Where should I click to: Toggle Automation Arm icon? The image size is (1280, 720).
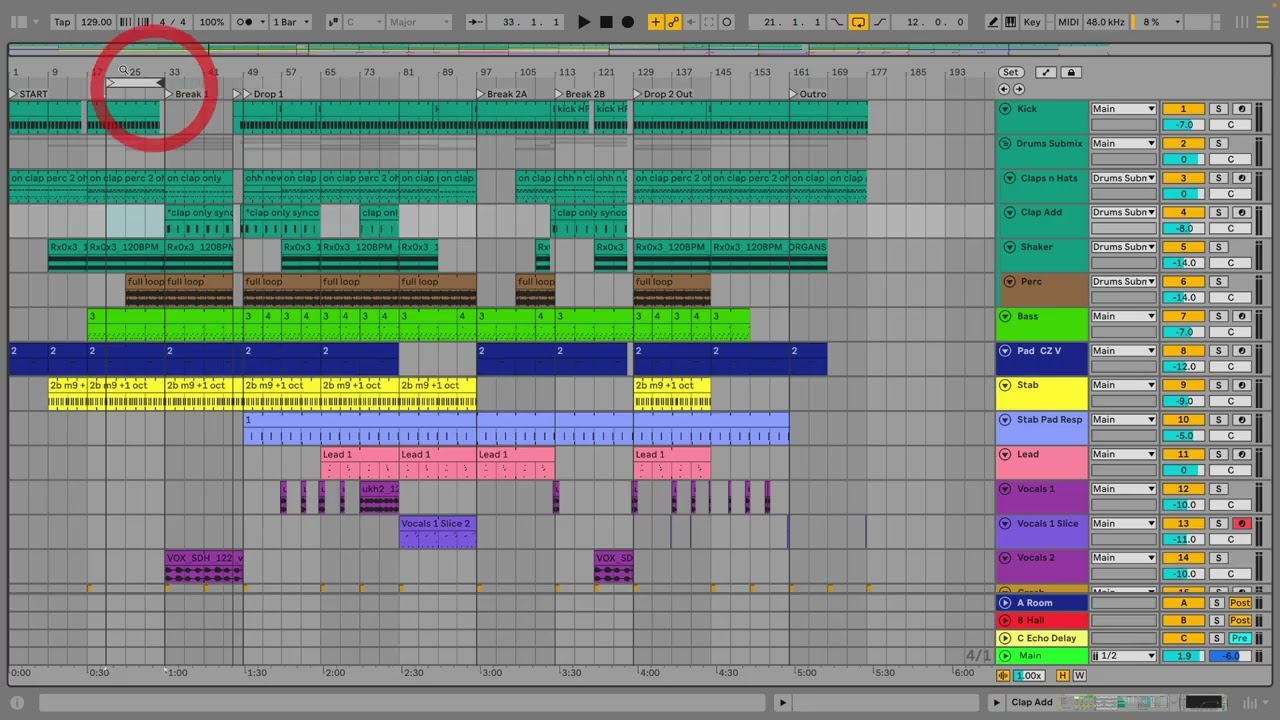point(673,22)
